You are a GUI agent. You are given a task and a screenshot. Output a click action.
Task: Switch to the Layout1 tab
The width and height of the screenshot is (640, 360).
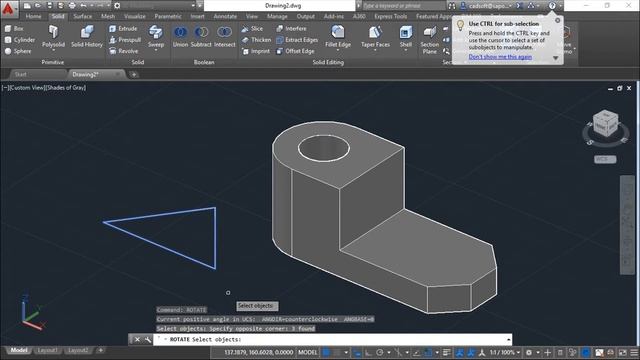(x=47, y=350)
